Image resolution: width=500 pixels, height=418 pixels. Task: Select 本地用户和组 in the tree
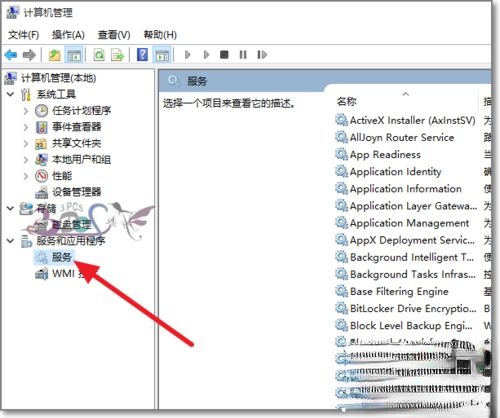tap(81, 160)
